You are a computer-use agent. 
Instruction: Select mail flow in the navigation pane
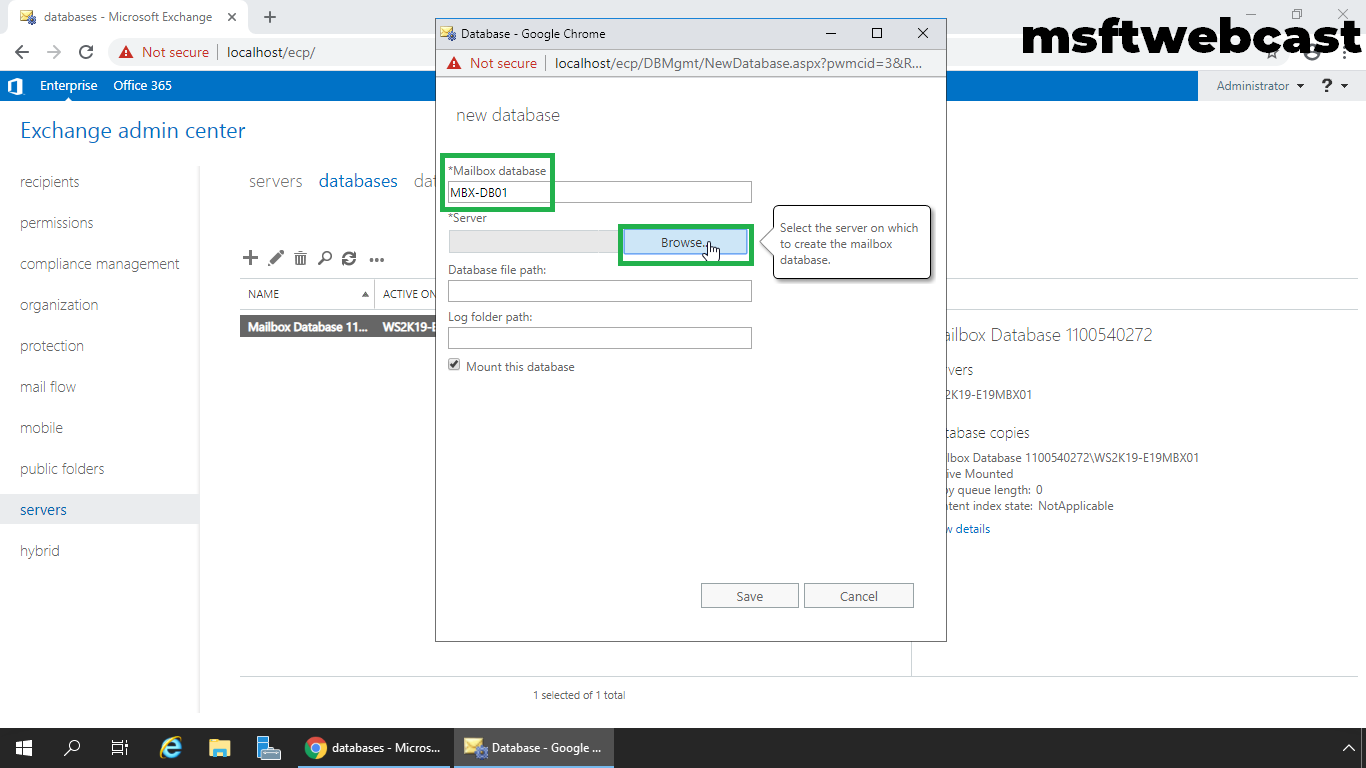(x=46, y=386)
